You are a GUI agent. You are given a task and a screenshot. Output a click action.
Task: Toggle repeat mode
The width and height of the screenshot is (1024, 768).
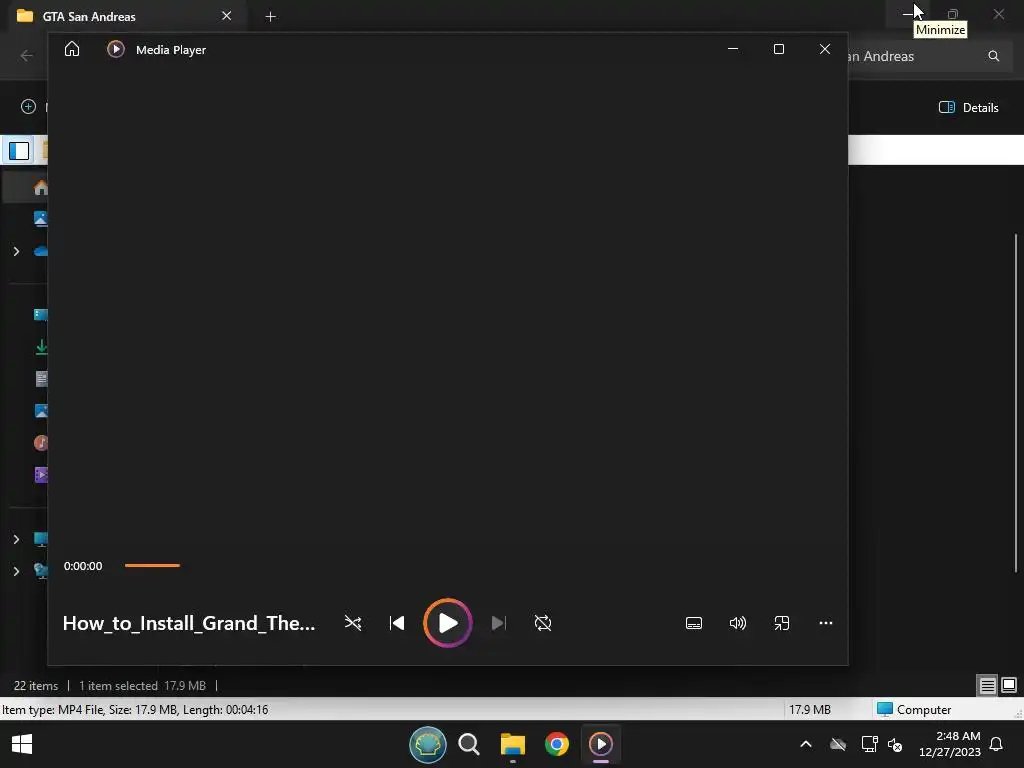tap(543, 623)
